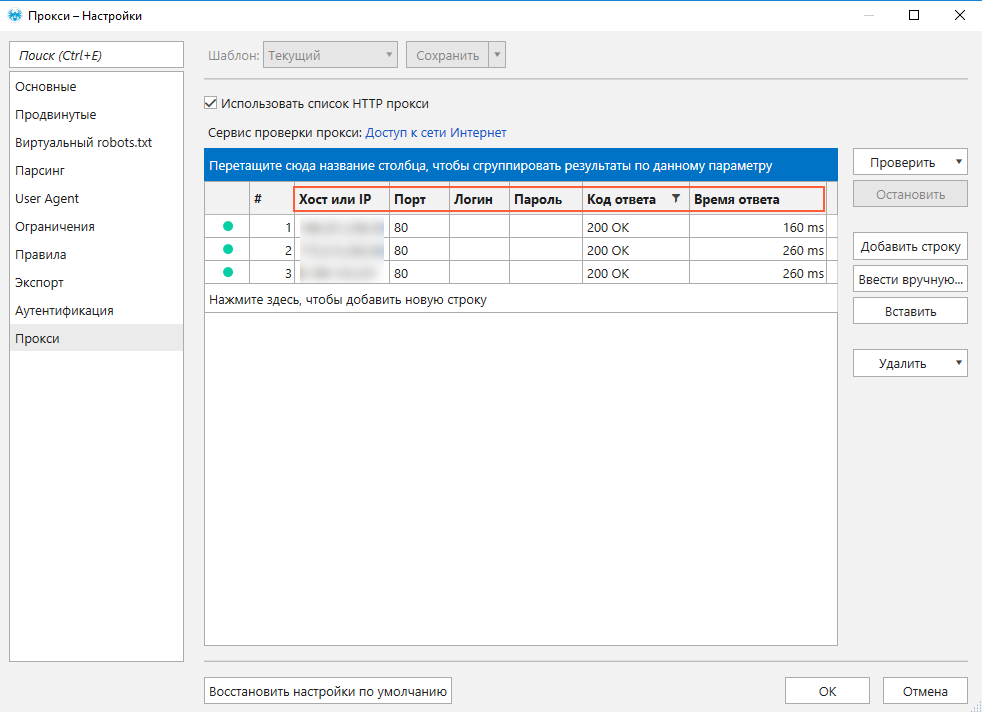Select the port 80 cell in row 3
Viewport: 982px width, 712px height.
(x=420, y=274)
